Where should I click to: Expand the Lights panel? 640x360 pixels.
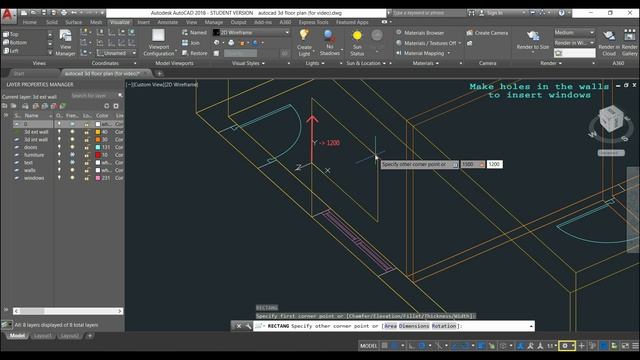[x=315, y=63]
